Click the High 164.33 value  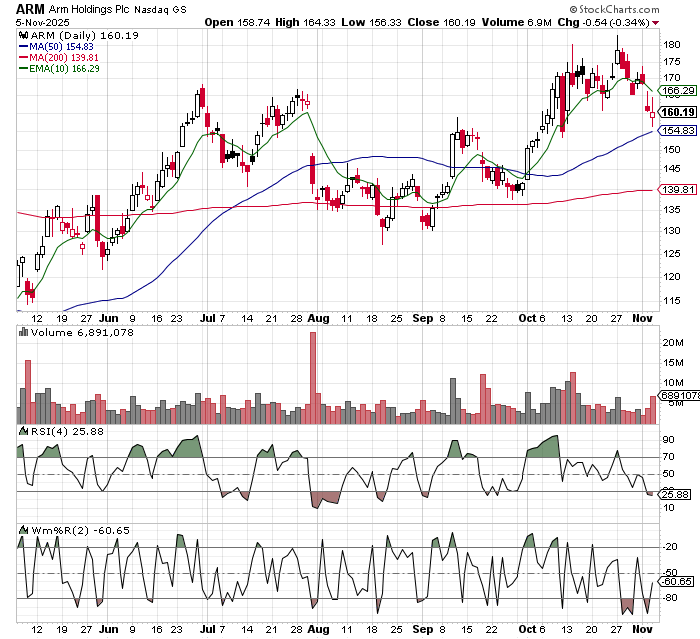pos(305,22)
